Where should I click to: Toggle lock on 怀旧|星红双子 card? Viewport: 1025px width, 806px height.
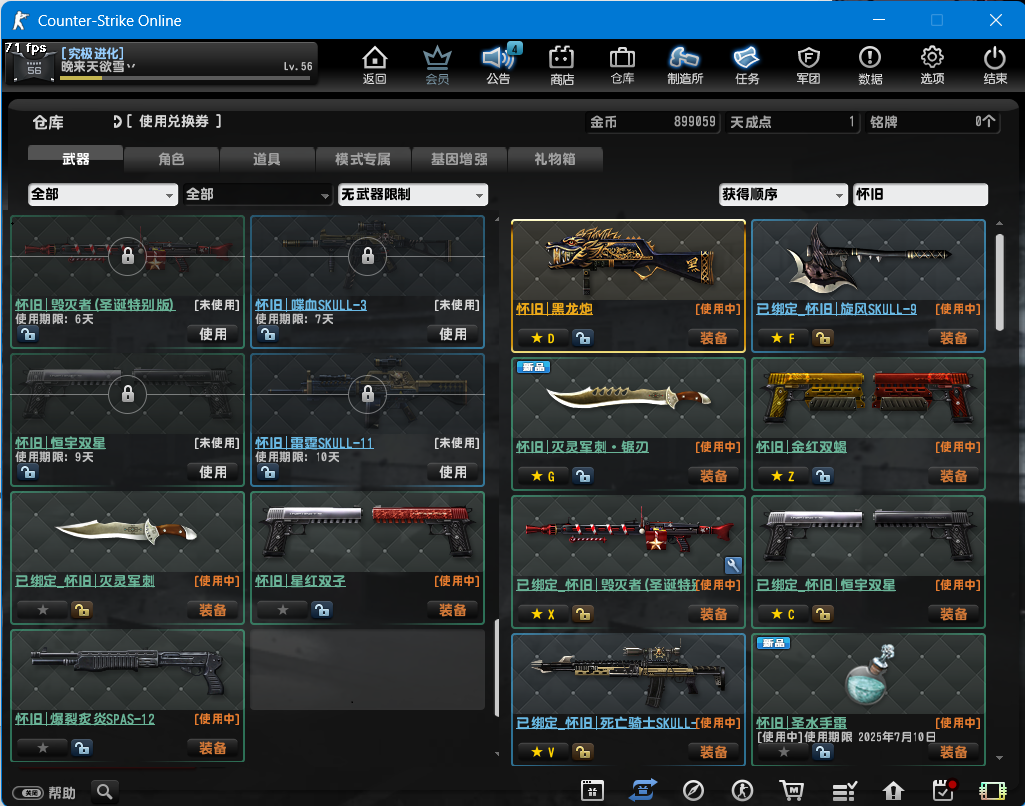tap(321, 610)
